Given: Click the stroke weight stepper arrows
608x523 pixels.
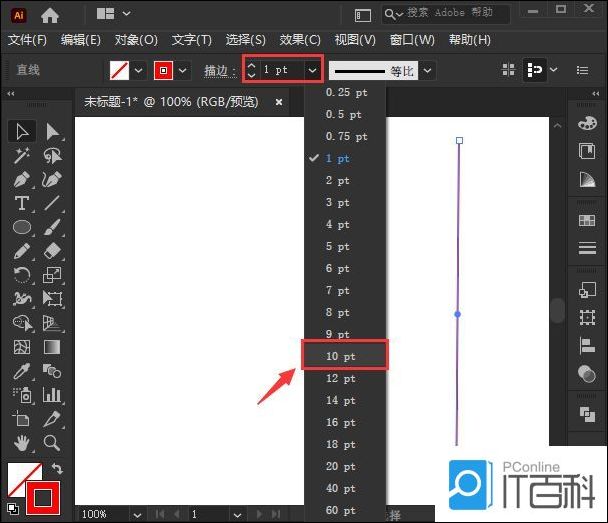Looking at the screenshot, I should pos(251,70).
